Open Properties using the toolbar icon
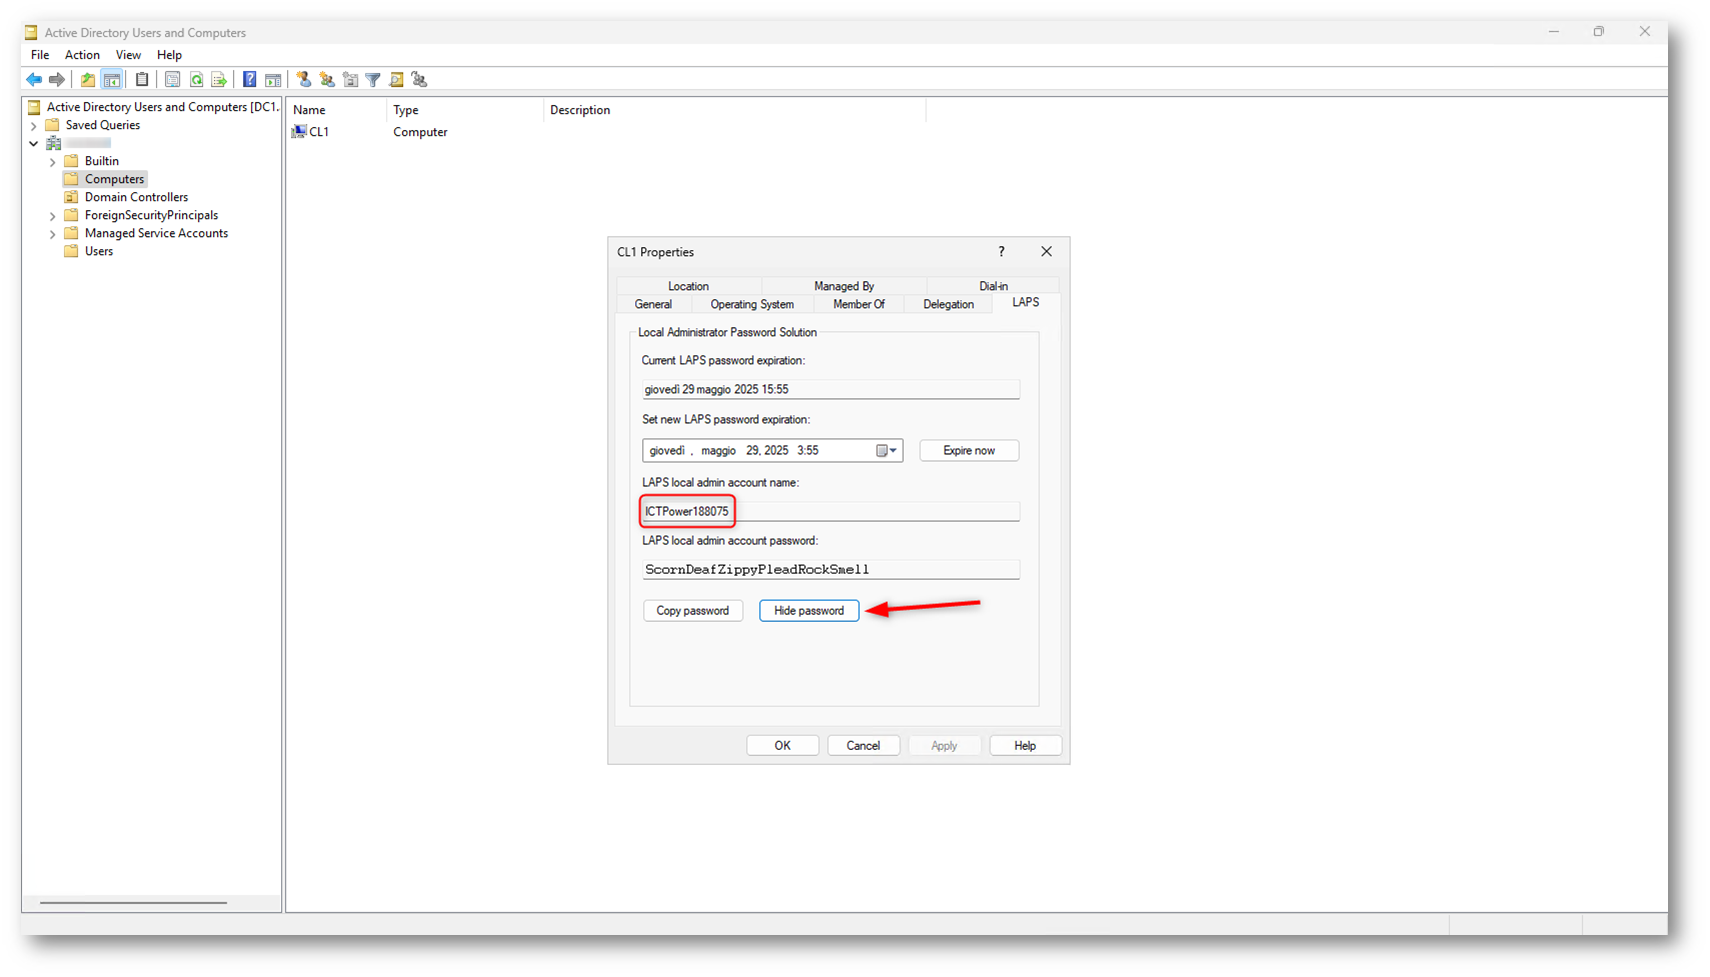The width and height of the screenshot is (1710, 977). pyautogui.click(x=172, y=80)
